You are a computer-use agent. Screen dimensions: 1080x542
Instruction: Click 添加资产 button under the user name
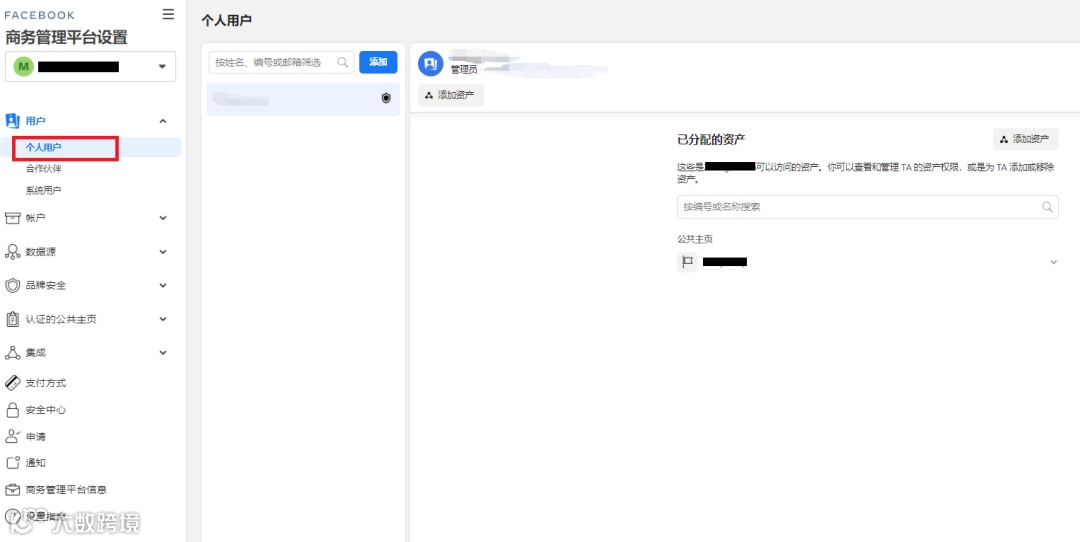tap(450, 95)
